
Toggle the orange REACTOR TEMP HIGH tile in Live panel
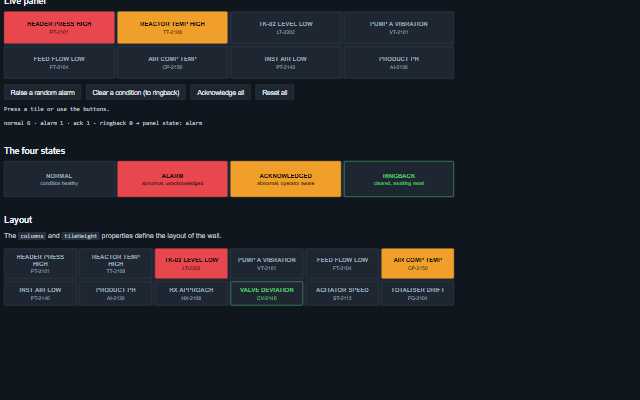[172, 27]
